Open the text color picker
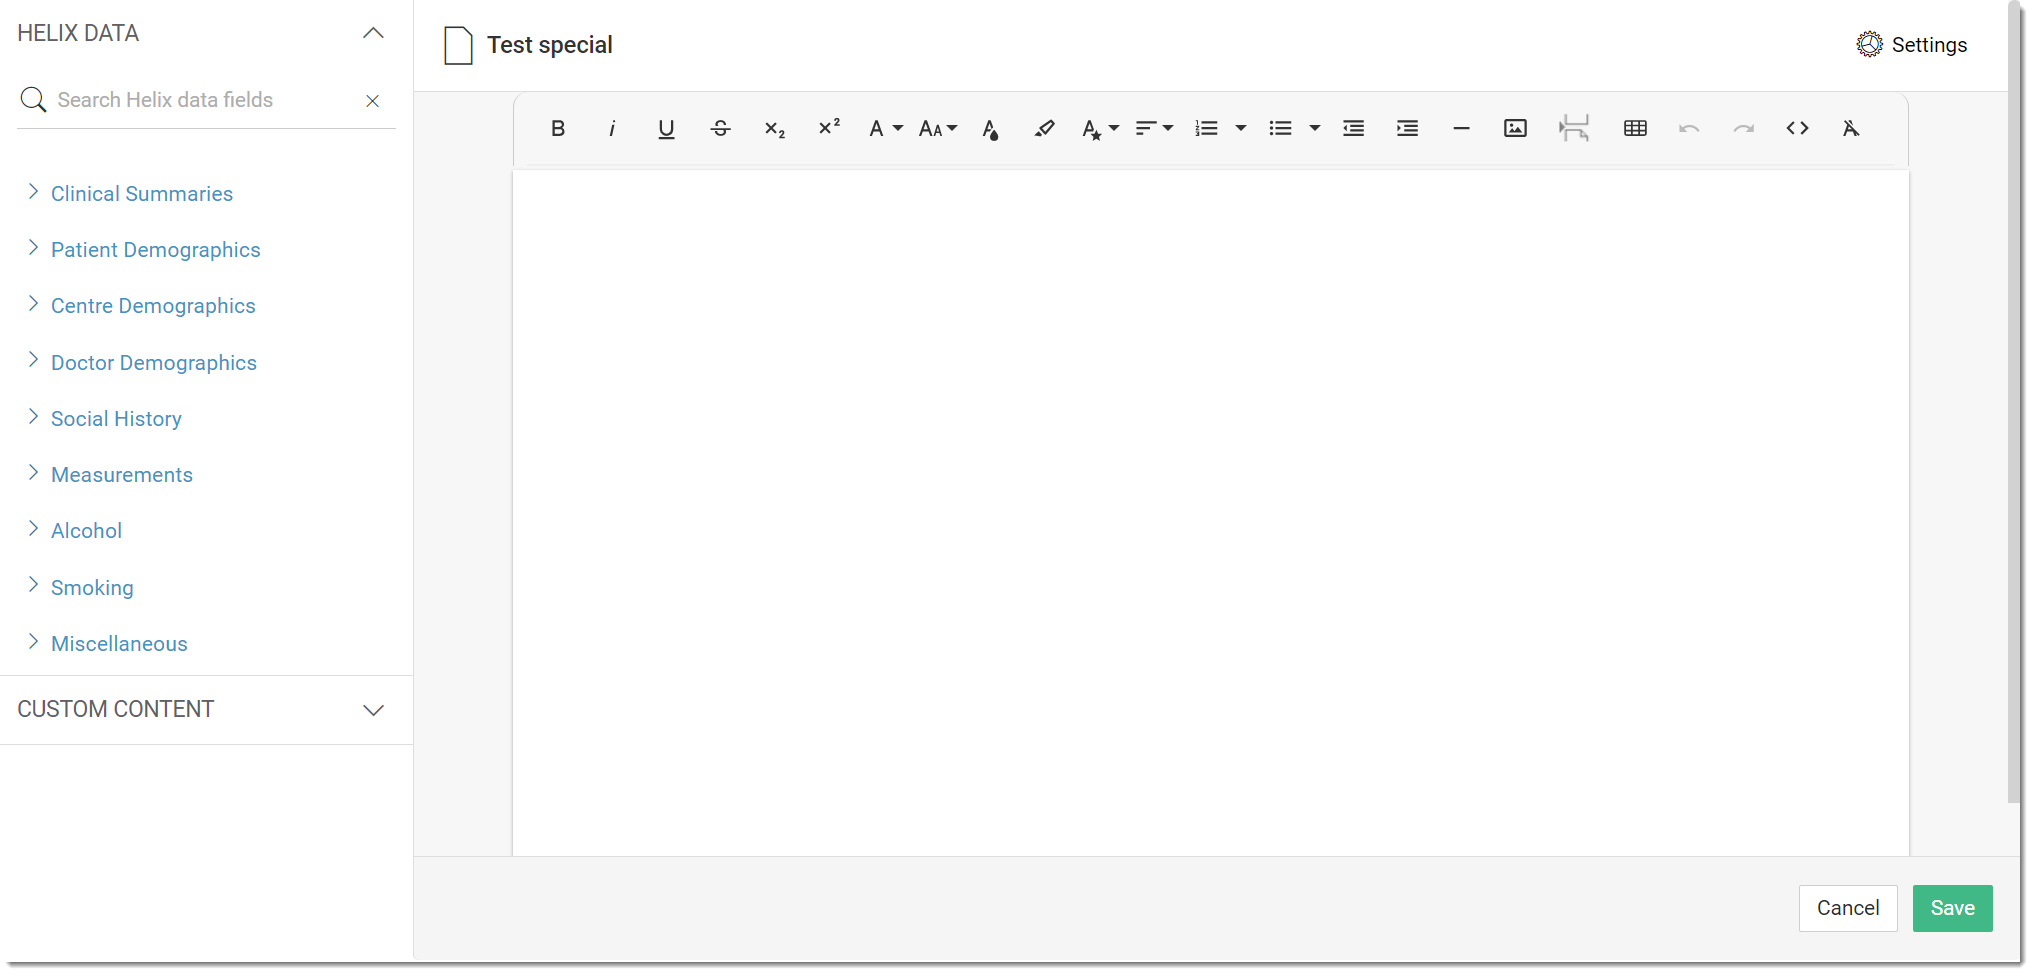The image size is (2032, 974). point(990,128)
